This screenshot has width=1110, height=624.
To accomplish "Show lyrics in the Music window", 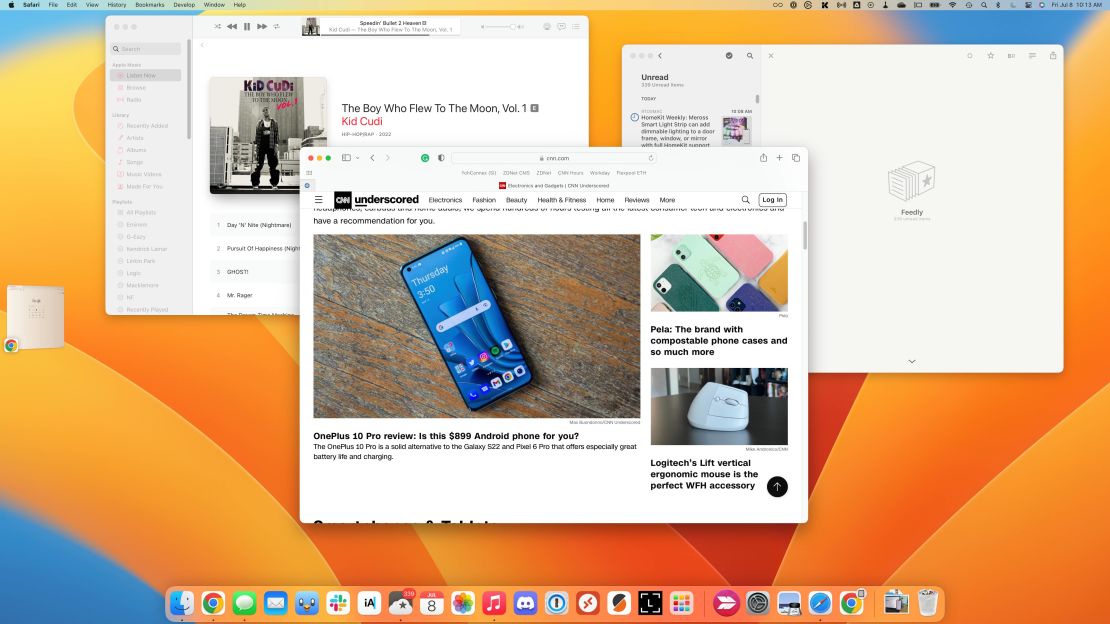I will (561, 27).
